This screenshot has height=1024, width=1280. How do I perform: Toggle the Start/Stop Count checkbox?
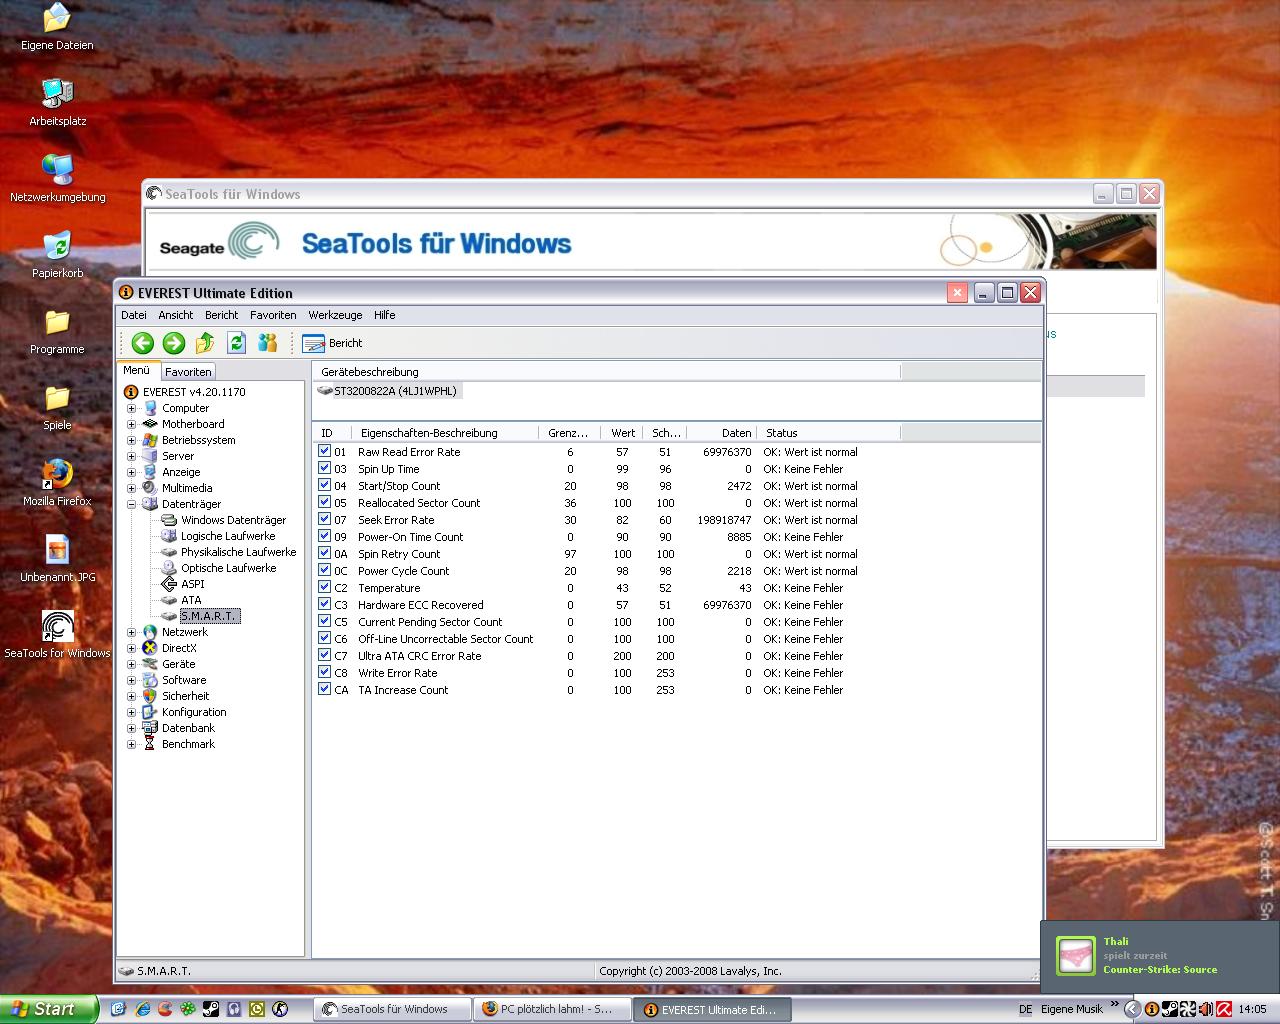324,485
